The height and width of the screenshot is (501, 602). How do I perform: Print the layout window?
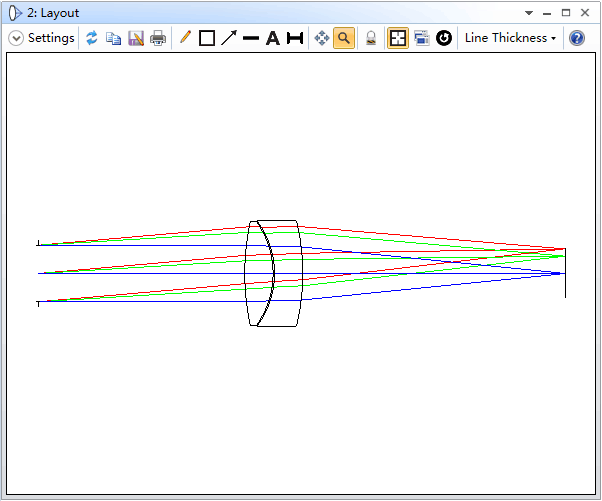click(x=158, y=38)
